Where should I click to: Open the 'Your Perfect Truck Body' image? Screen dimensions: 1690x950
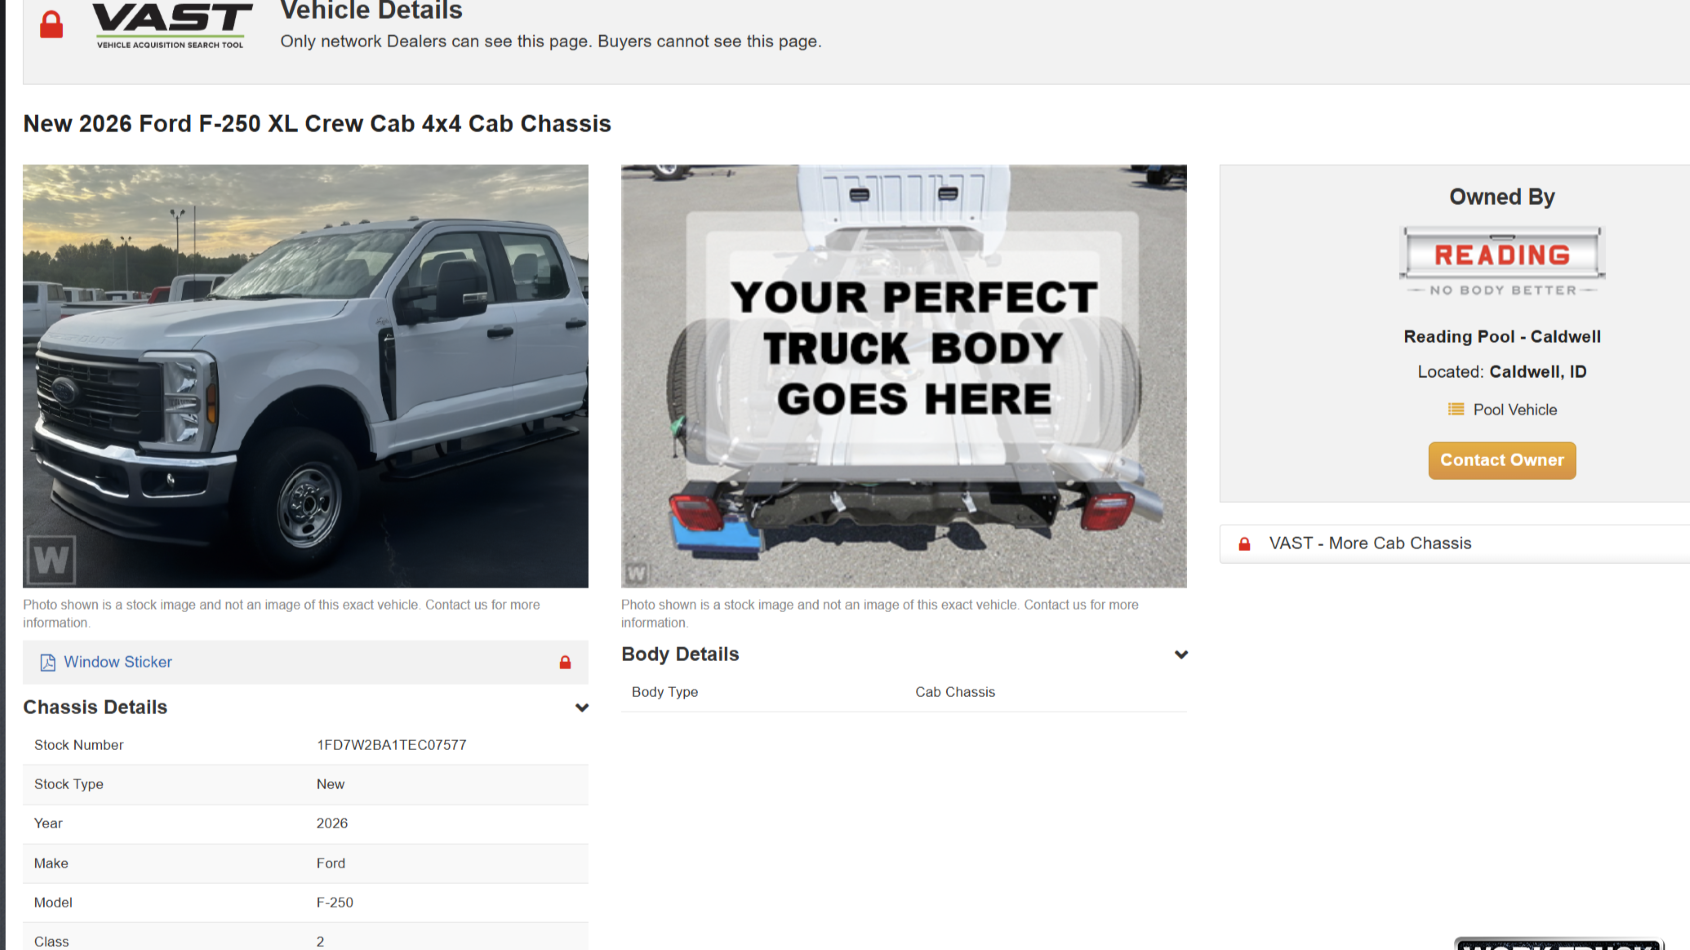(903, 375)
